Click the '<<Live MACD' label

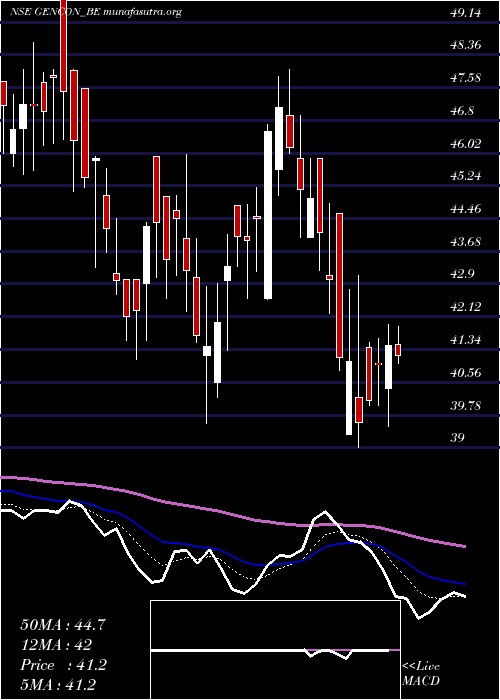click(x=421, y=674)
